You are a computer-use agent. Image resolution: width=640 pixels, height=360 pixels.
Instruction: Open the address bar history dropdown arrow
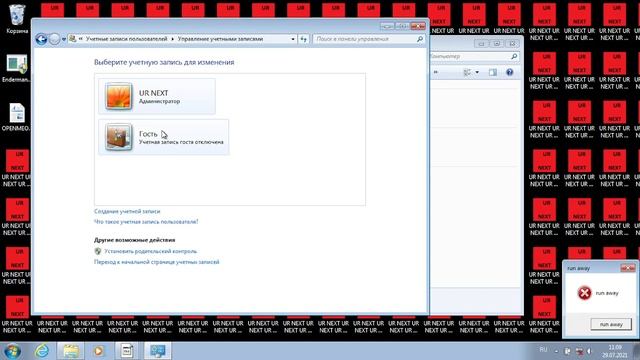click(293, 39)
